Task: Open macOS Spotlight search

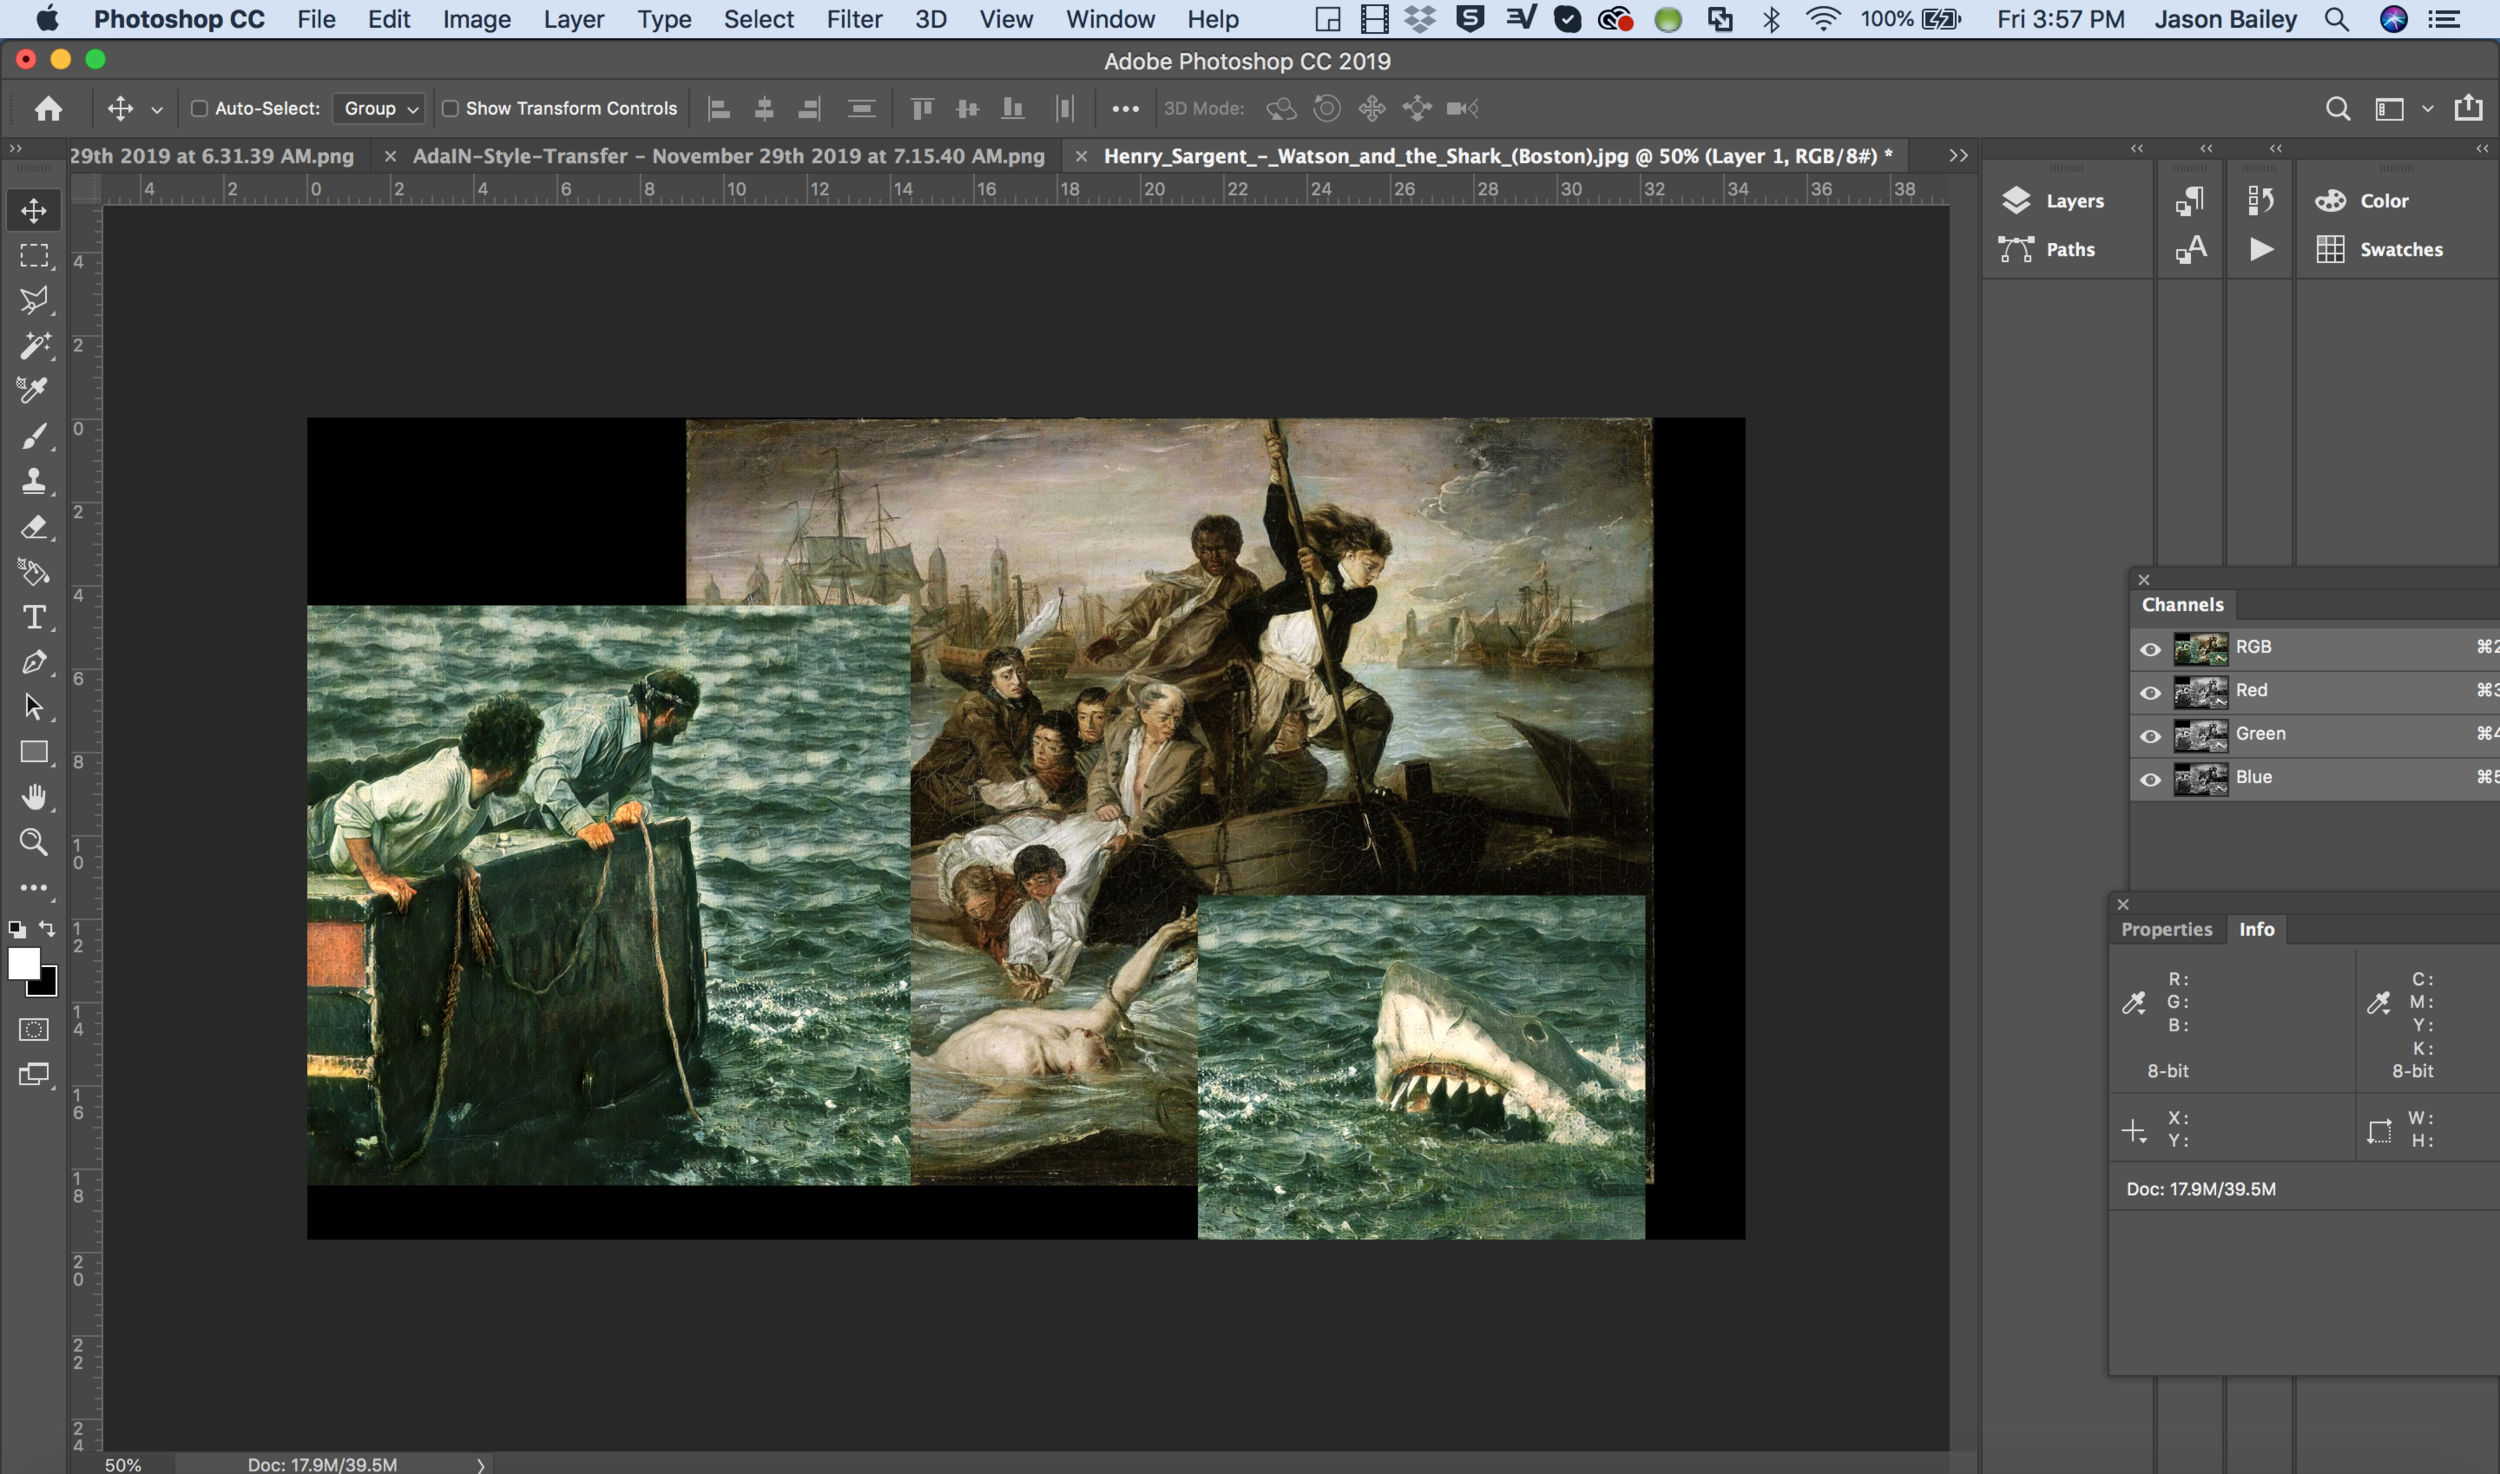Action: tap(2336, 19)
